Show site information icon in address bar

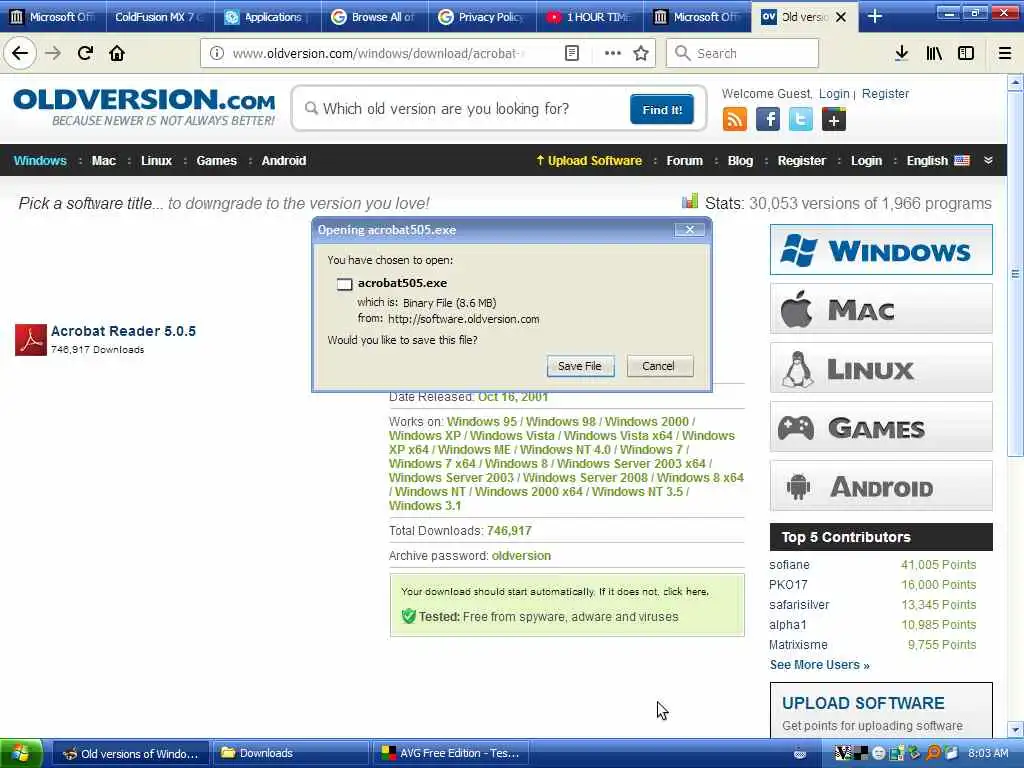click(217, 53)
